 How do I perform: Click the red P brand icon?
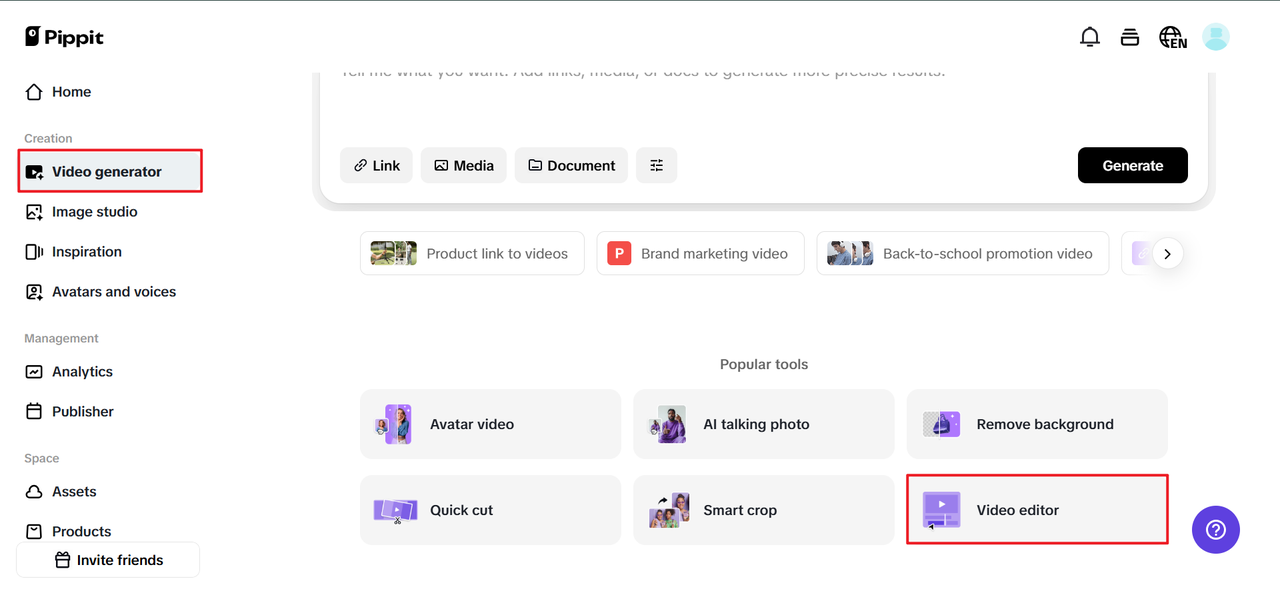point(619,254)
